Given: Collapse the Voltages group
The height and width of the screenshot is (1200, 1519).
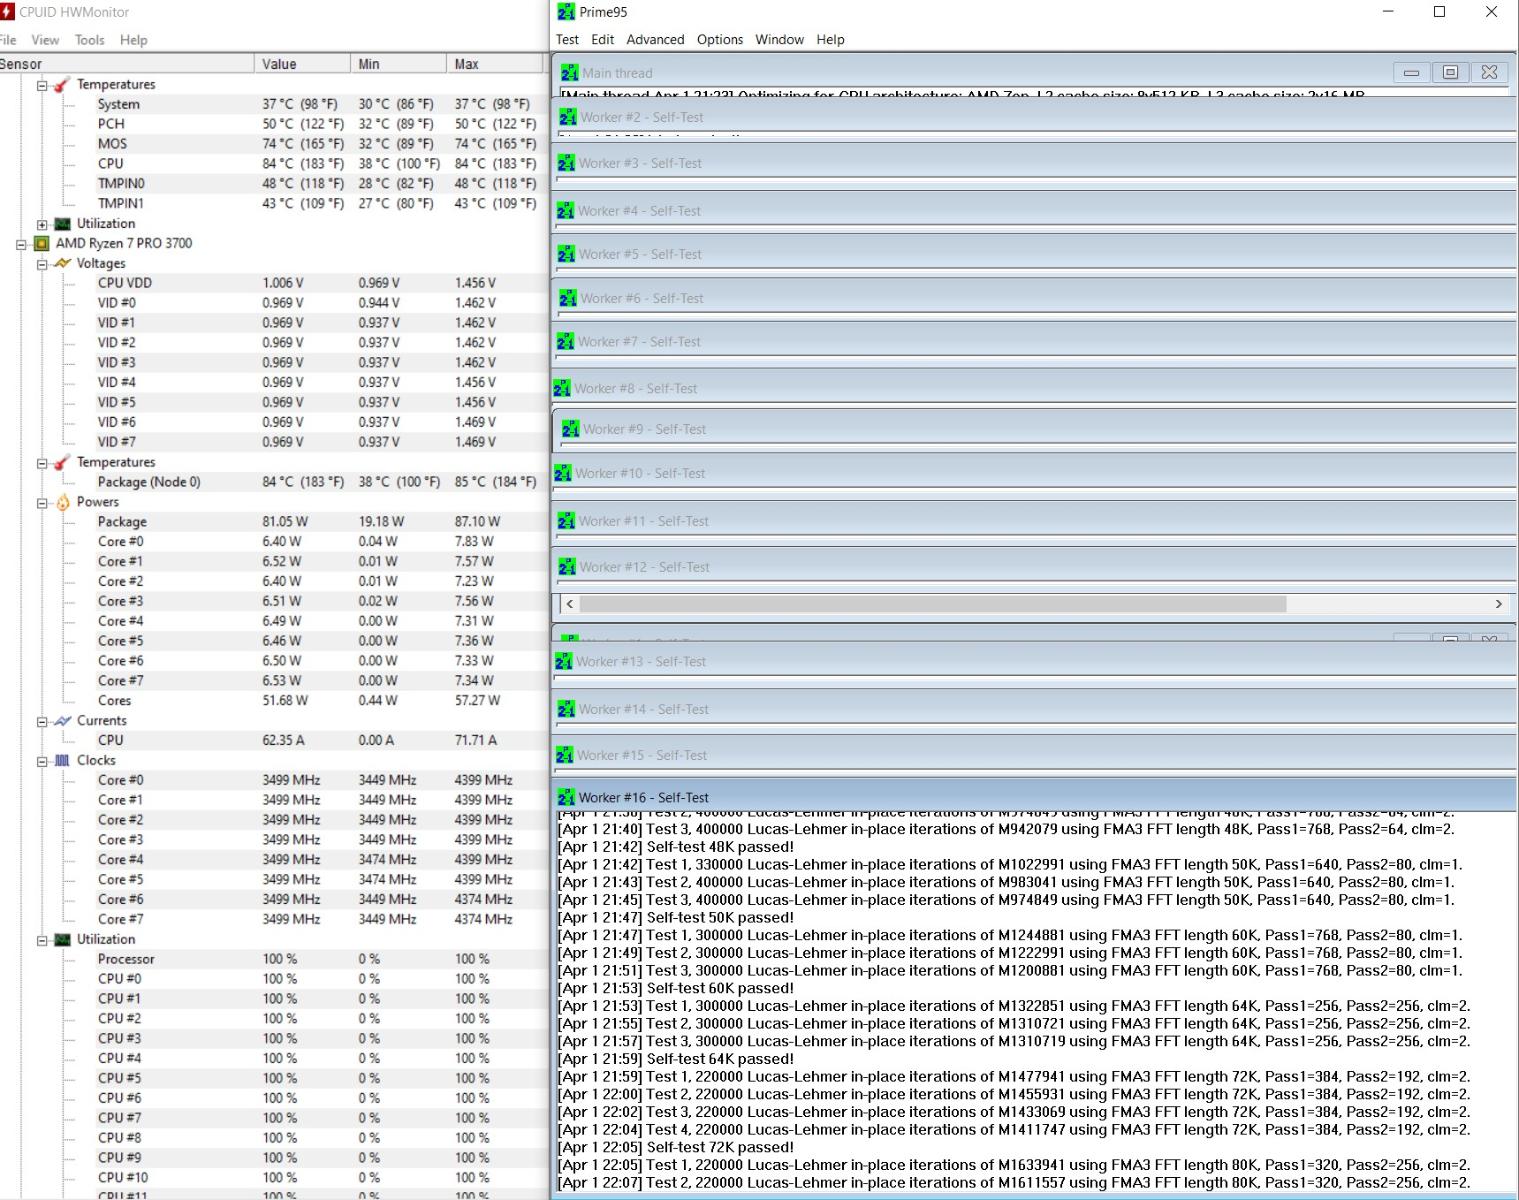Looking at the screenshot, I should (42, 264).
